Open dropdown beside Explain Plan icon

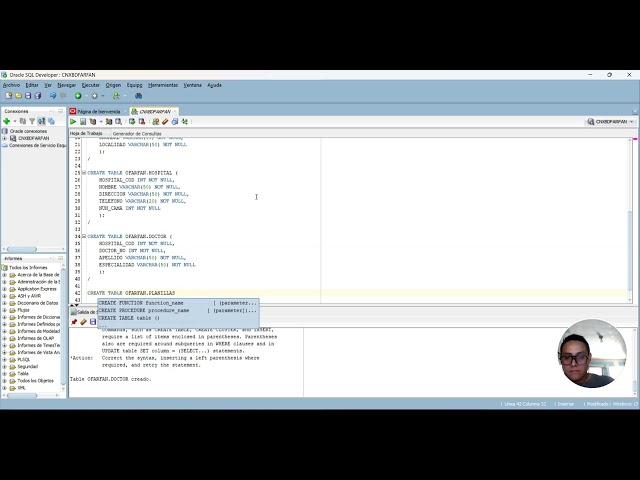pos(101,122)
